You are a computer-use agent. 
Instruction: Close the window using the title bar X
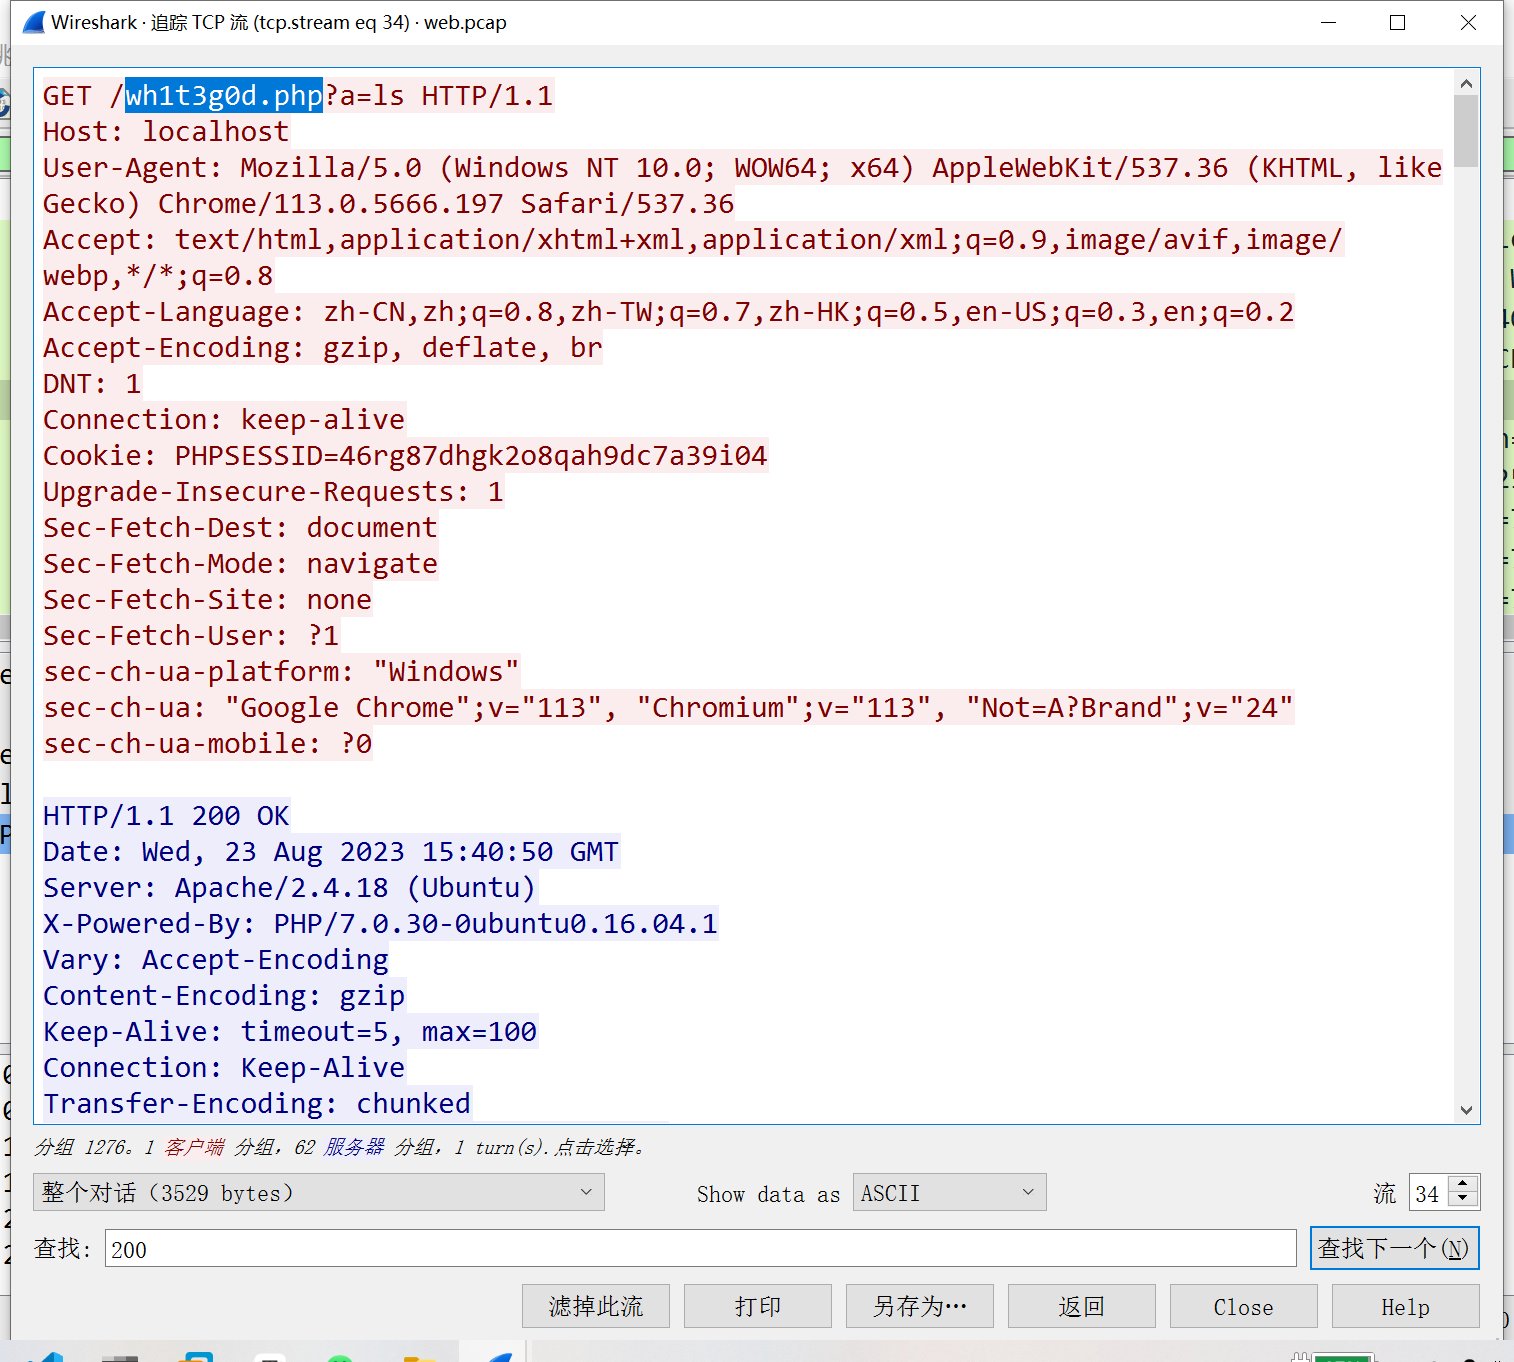pyautogui.click(x=1468, y=22)
